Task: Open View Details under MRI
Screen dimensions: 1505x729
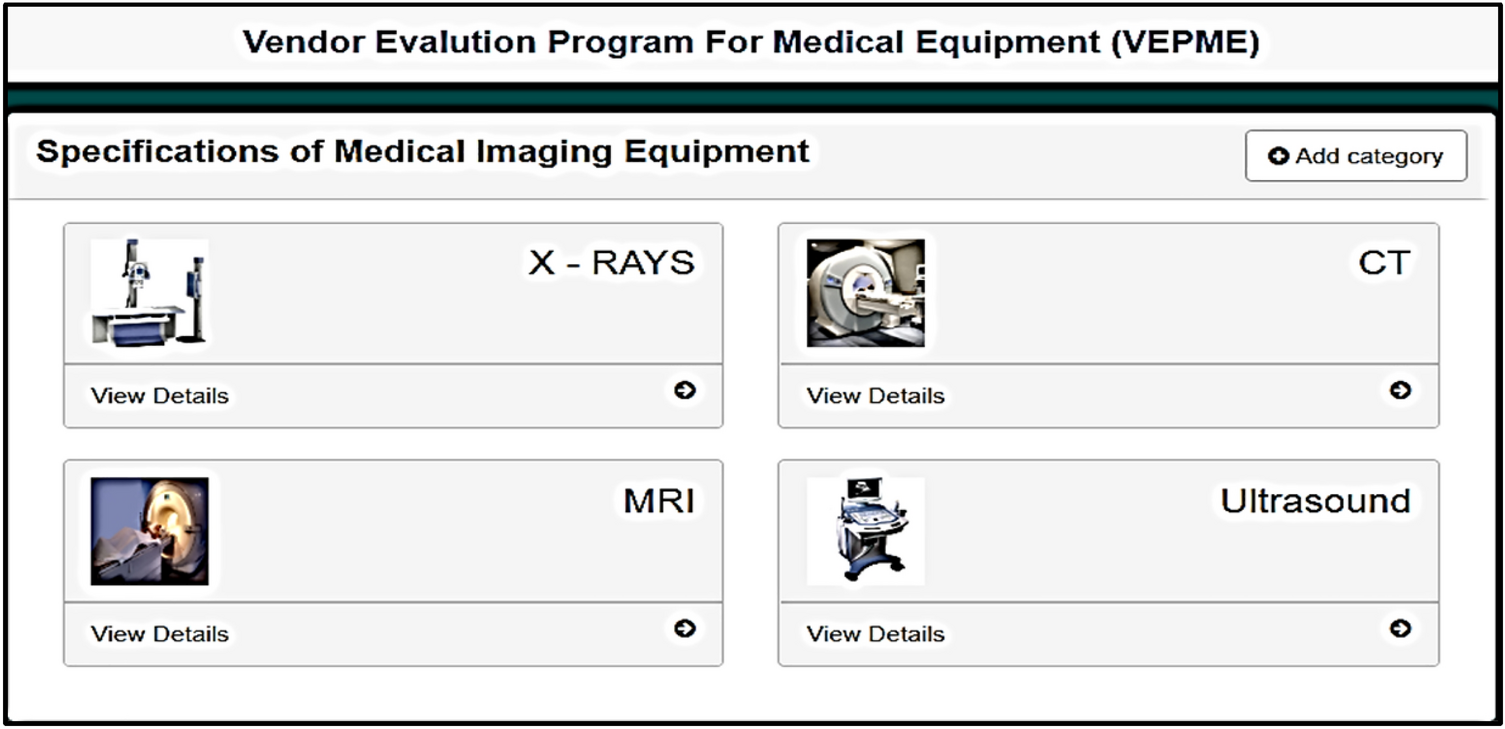Action: point(159,632)
